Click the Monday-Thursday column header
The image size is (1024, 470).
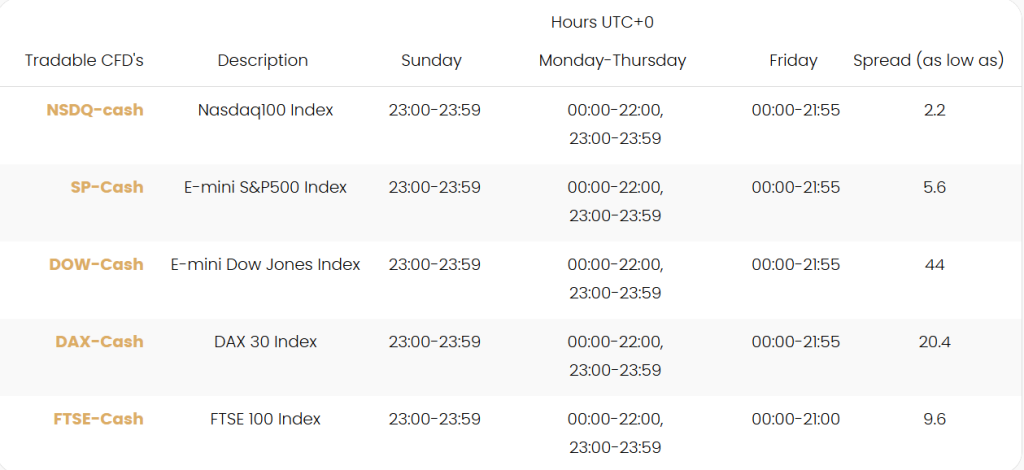[x=612, y=60]
